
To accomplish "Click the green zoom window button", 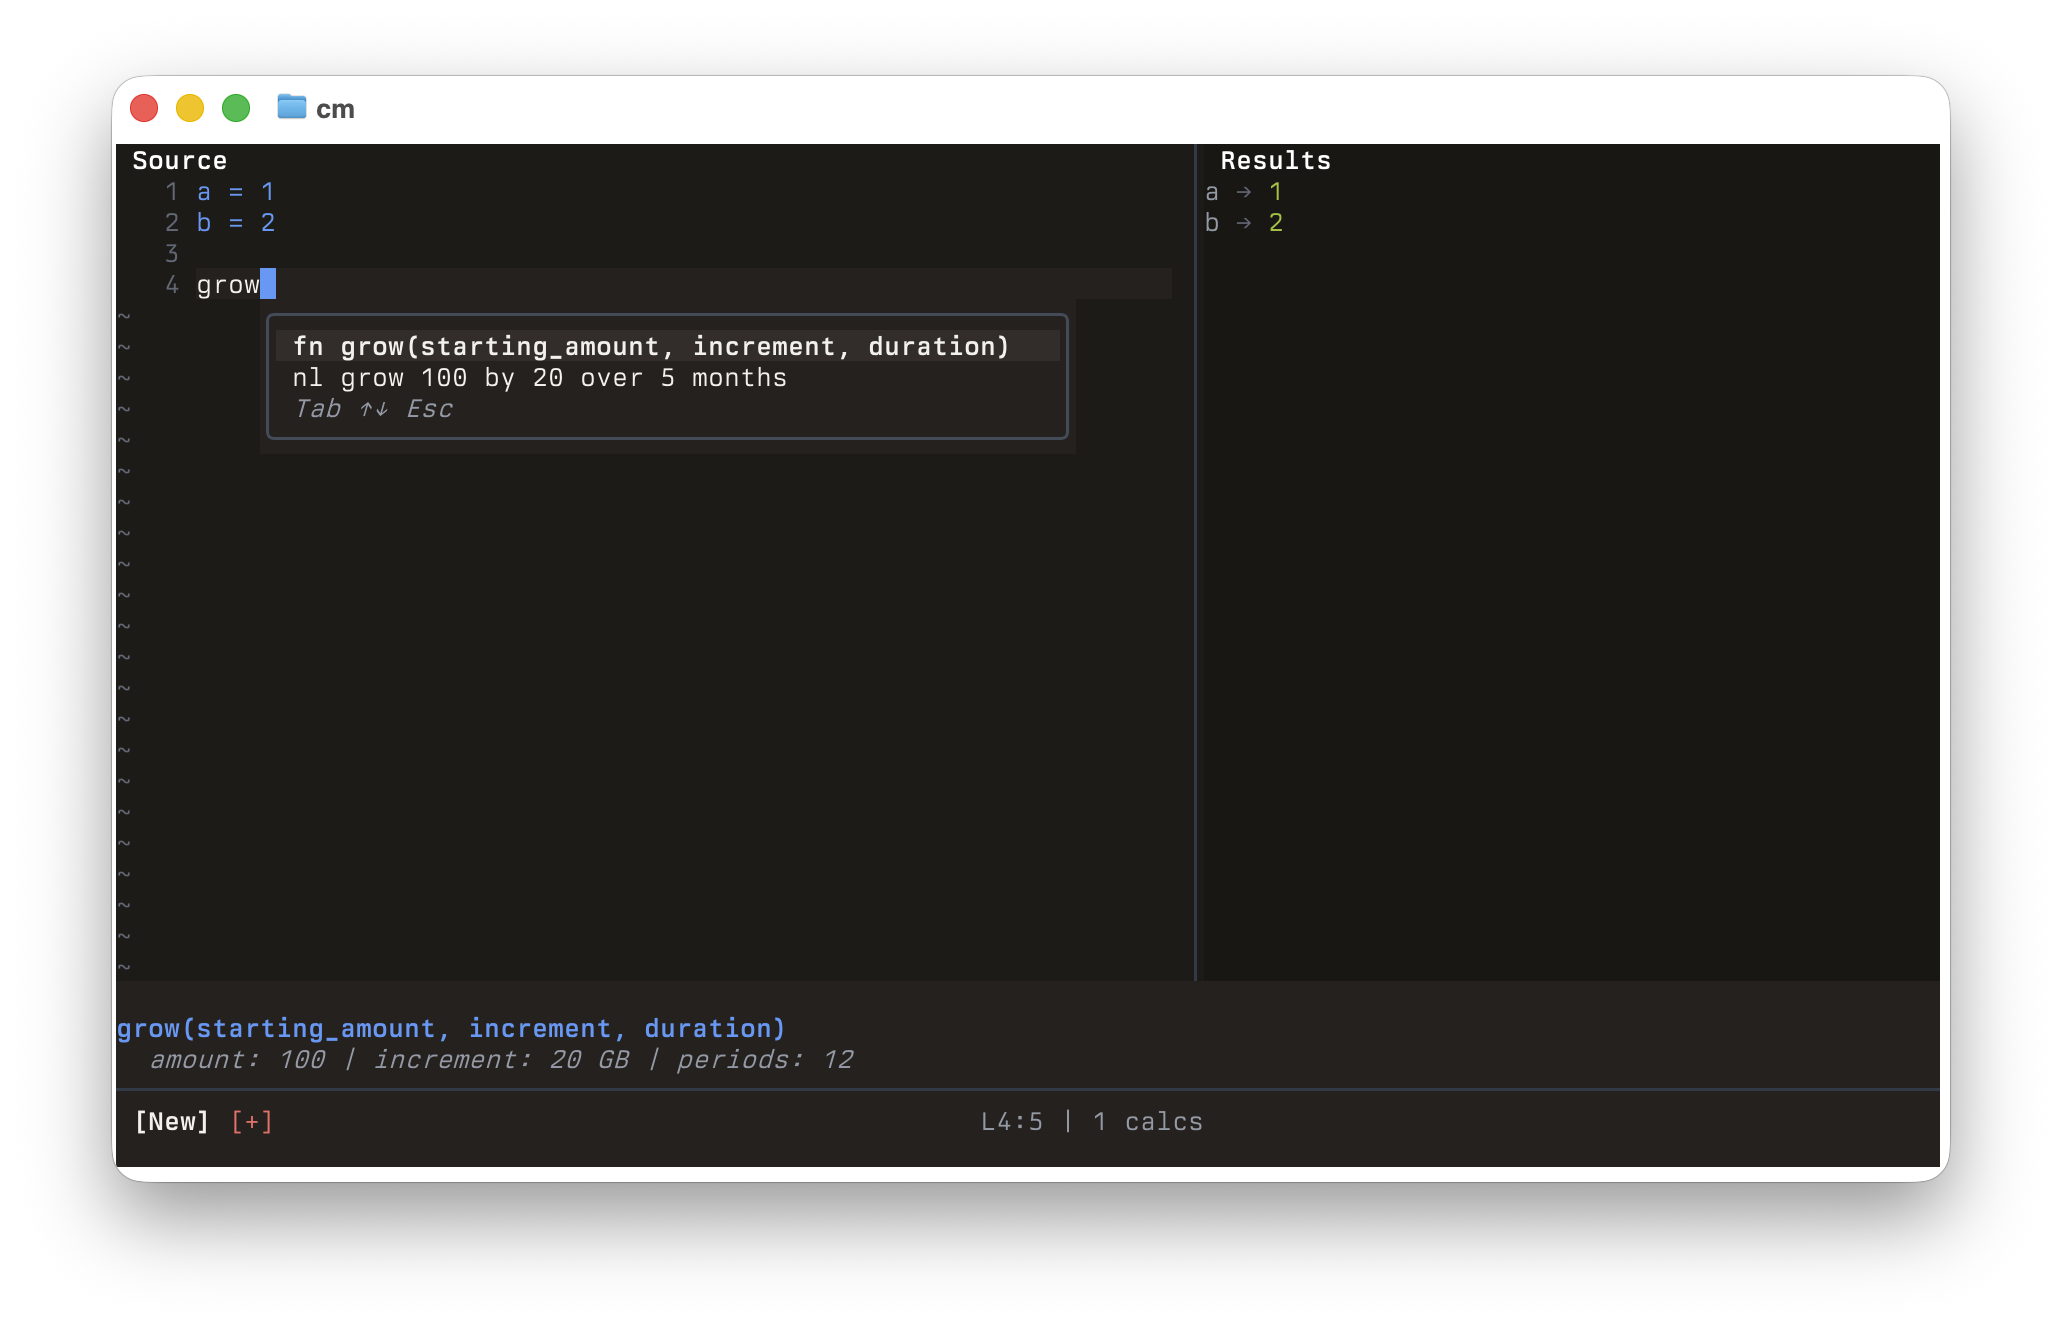I will point(236,108).
